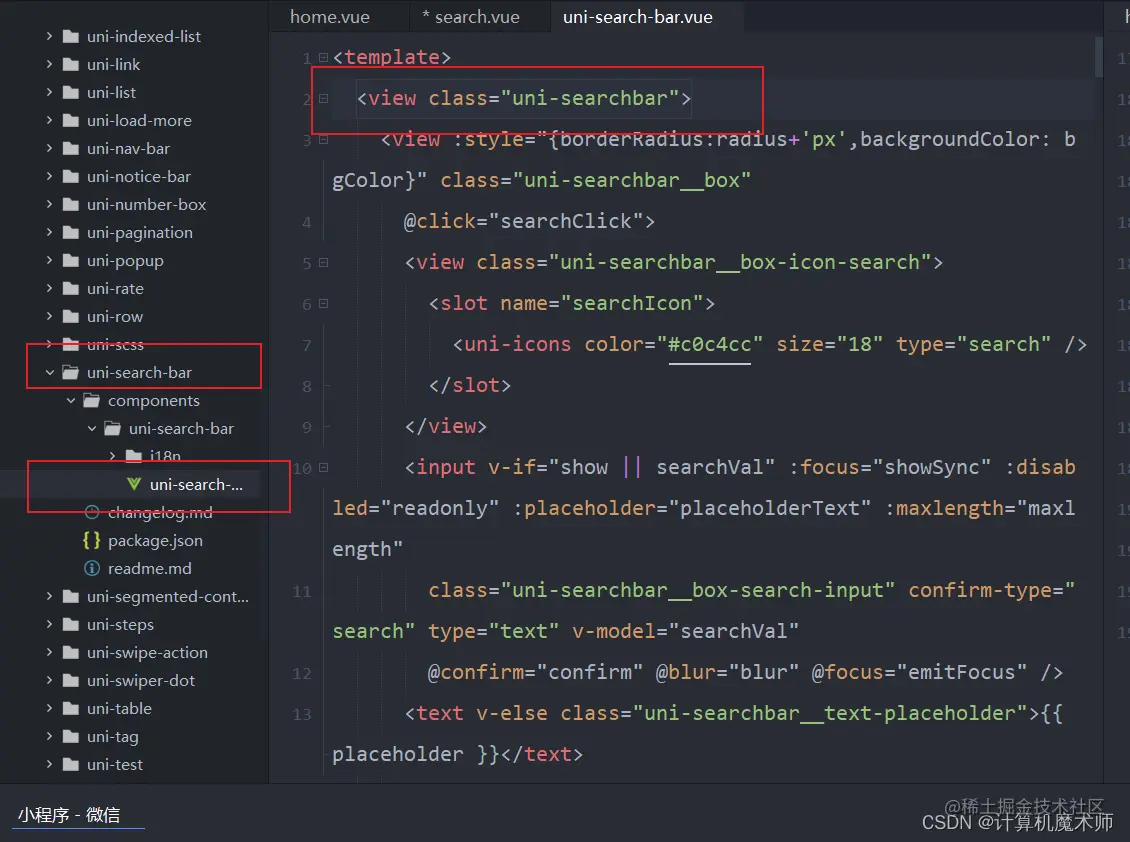Viewport: 1130px width, 842px height.
Task: Select the uni-scss folder label
Action: pos(115,345)
